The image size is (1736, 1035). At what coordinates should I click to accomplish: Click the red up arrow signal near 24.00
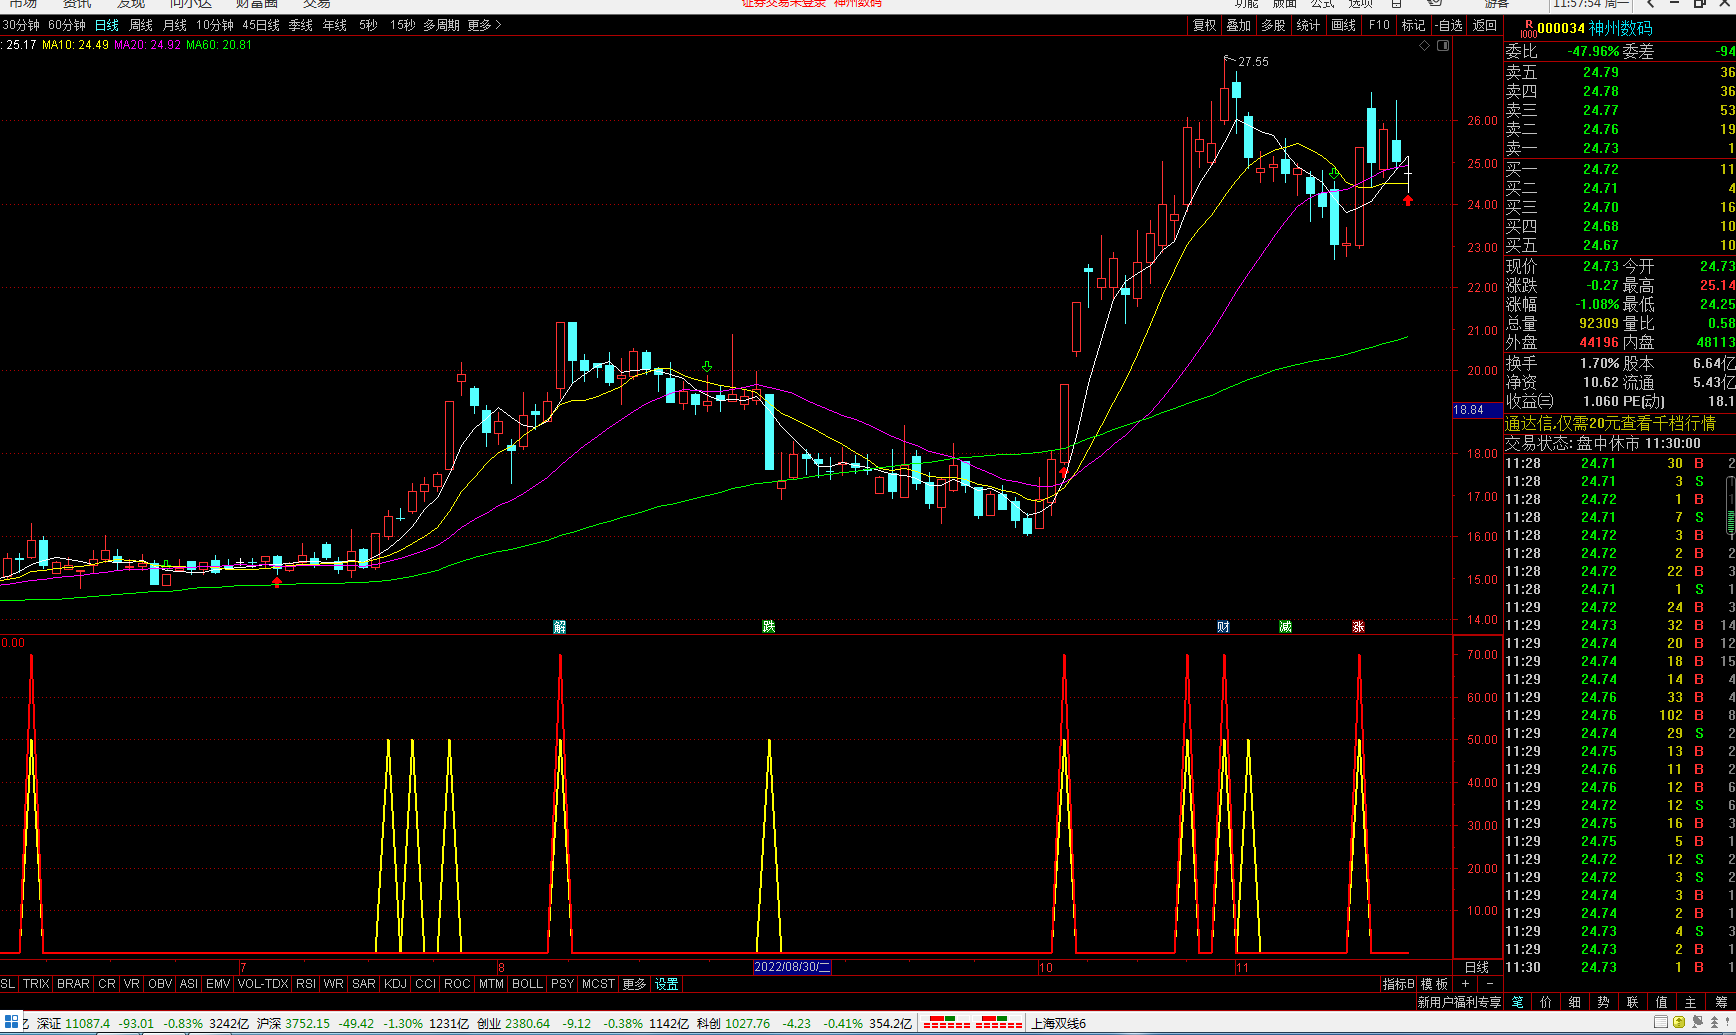(x=1408, y=200)
